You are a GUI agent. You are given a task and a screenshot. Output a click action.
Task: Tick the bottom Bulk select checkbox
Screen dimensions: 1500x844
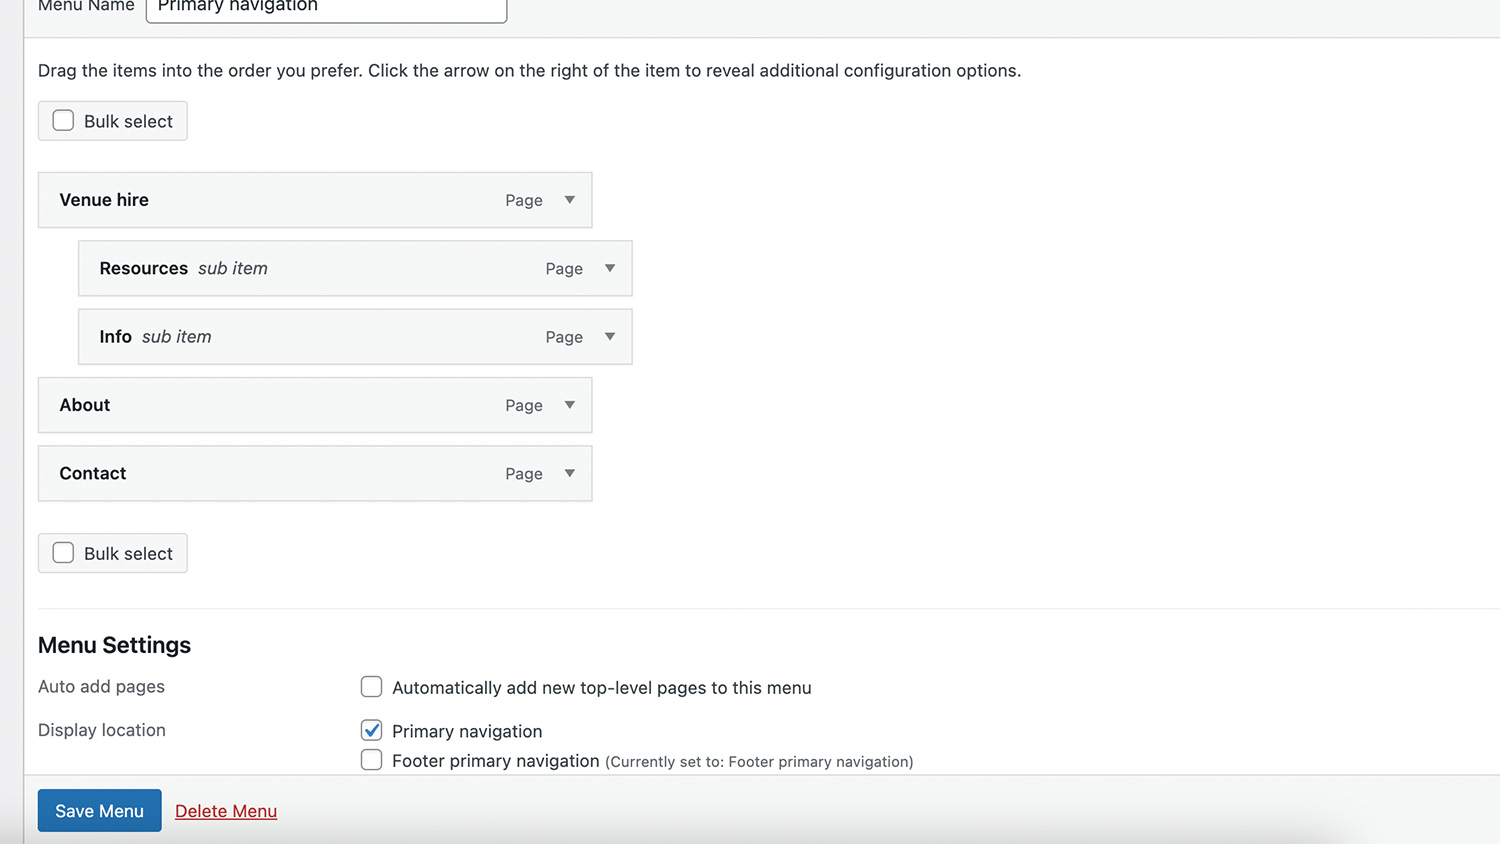(x=63, y=553)
